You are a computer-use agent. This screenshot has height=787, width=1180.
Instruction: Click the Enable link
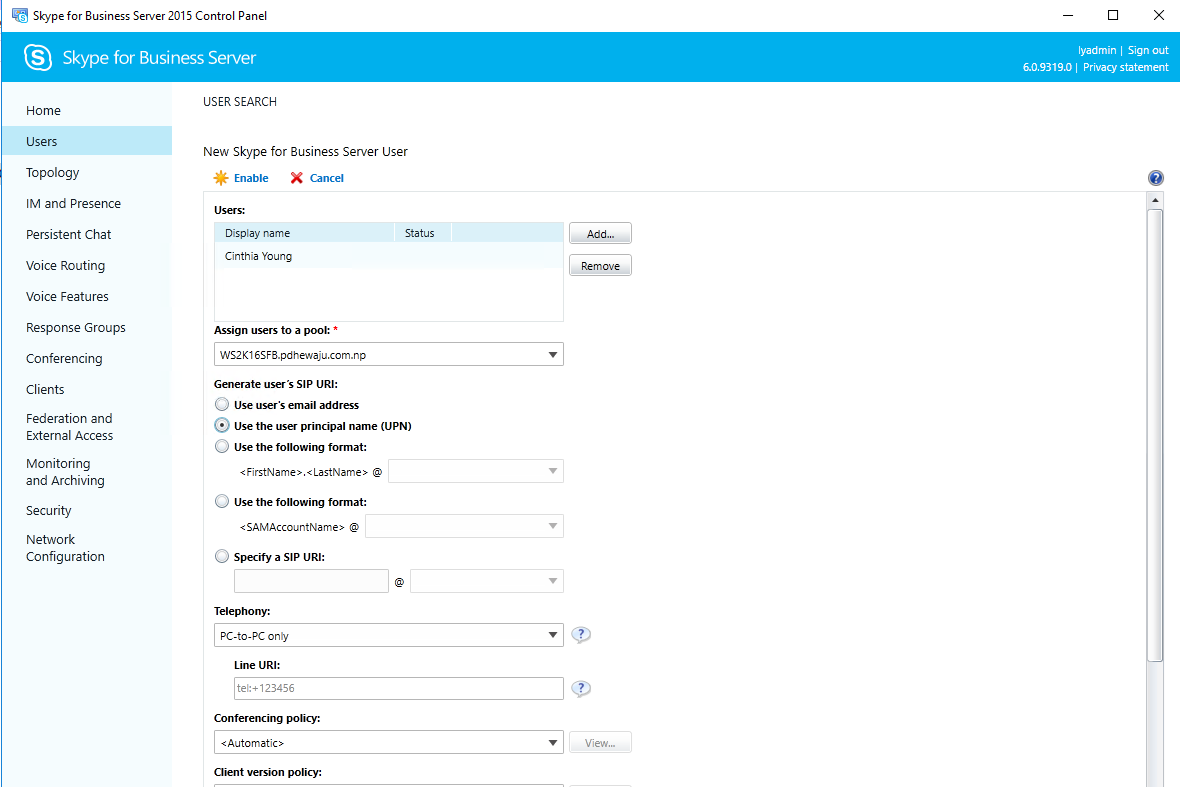[251, 178]
